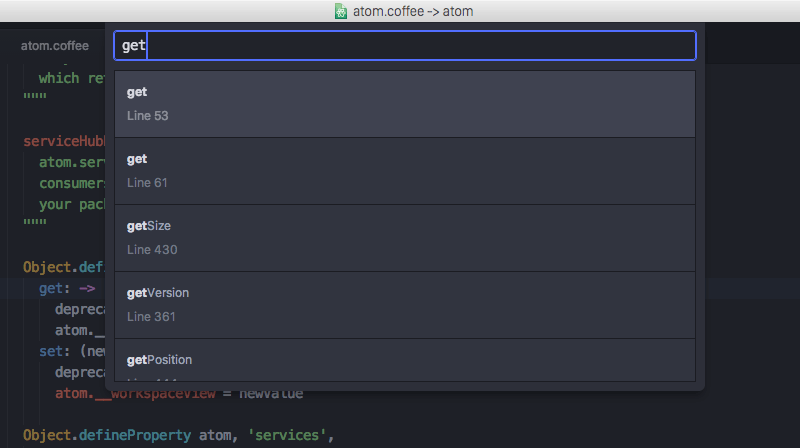Click the 'which re' comment line
Screen dimensions: 800x448
[70, 78]
